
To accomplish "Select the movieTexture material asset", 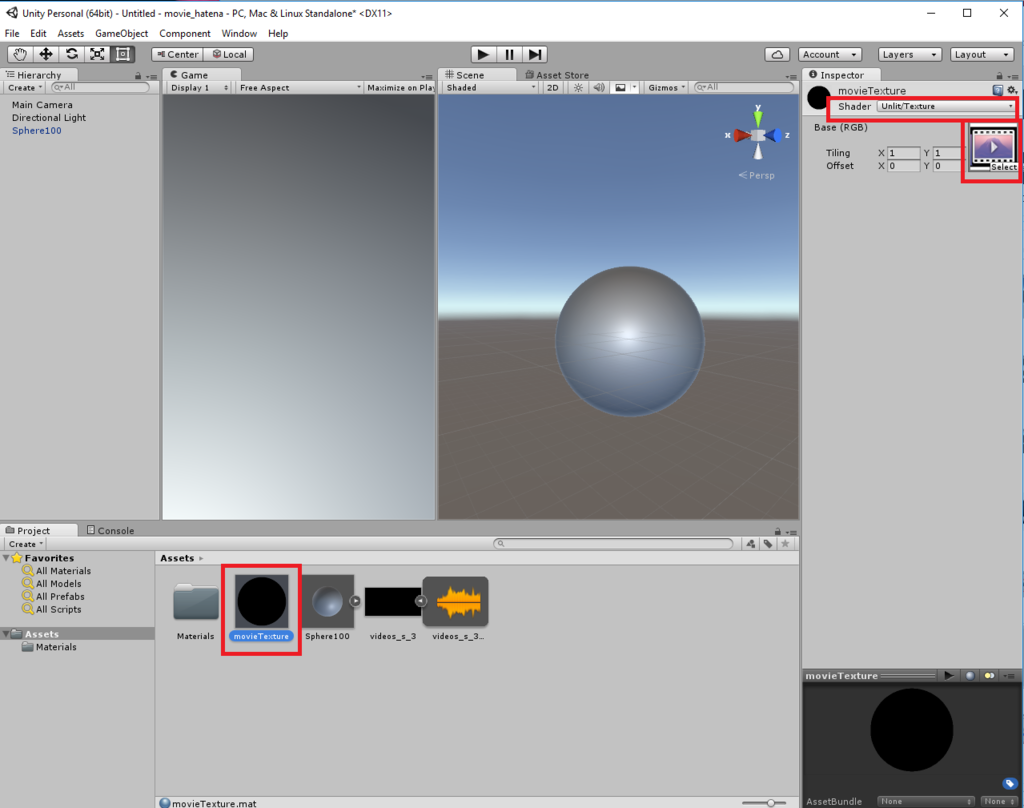I will (261, 608).
